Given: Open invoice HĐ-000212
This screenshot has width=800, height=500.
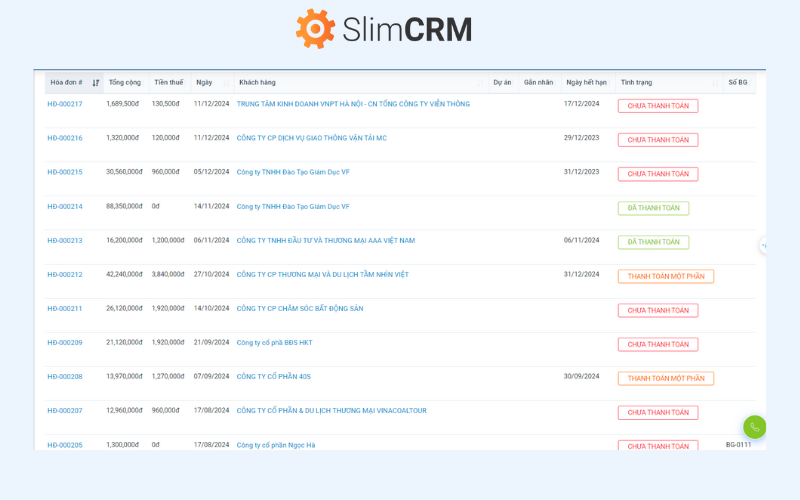Looking at the screenshot, I should point(65,274).
